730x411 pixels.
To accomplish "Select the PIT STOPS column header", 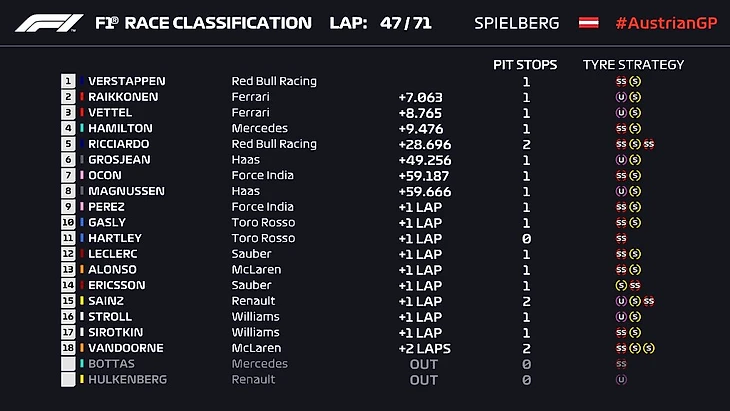I will pyautogui.click(x=526, y=65).
